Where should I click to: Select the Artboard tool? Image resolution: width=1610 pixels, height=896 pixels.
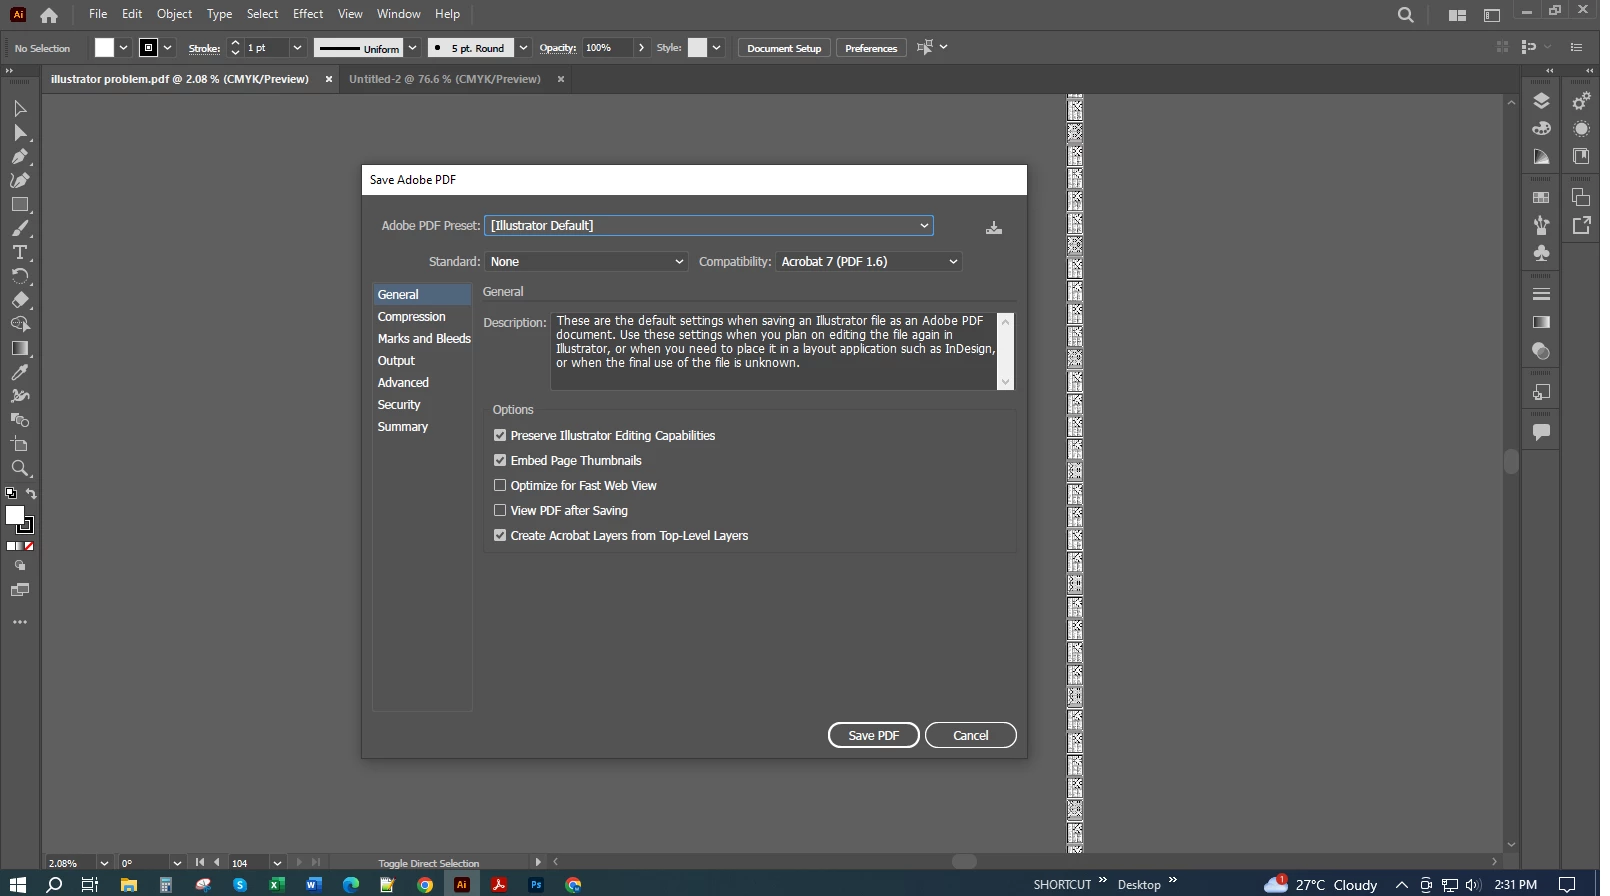coord(19,444)
